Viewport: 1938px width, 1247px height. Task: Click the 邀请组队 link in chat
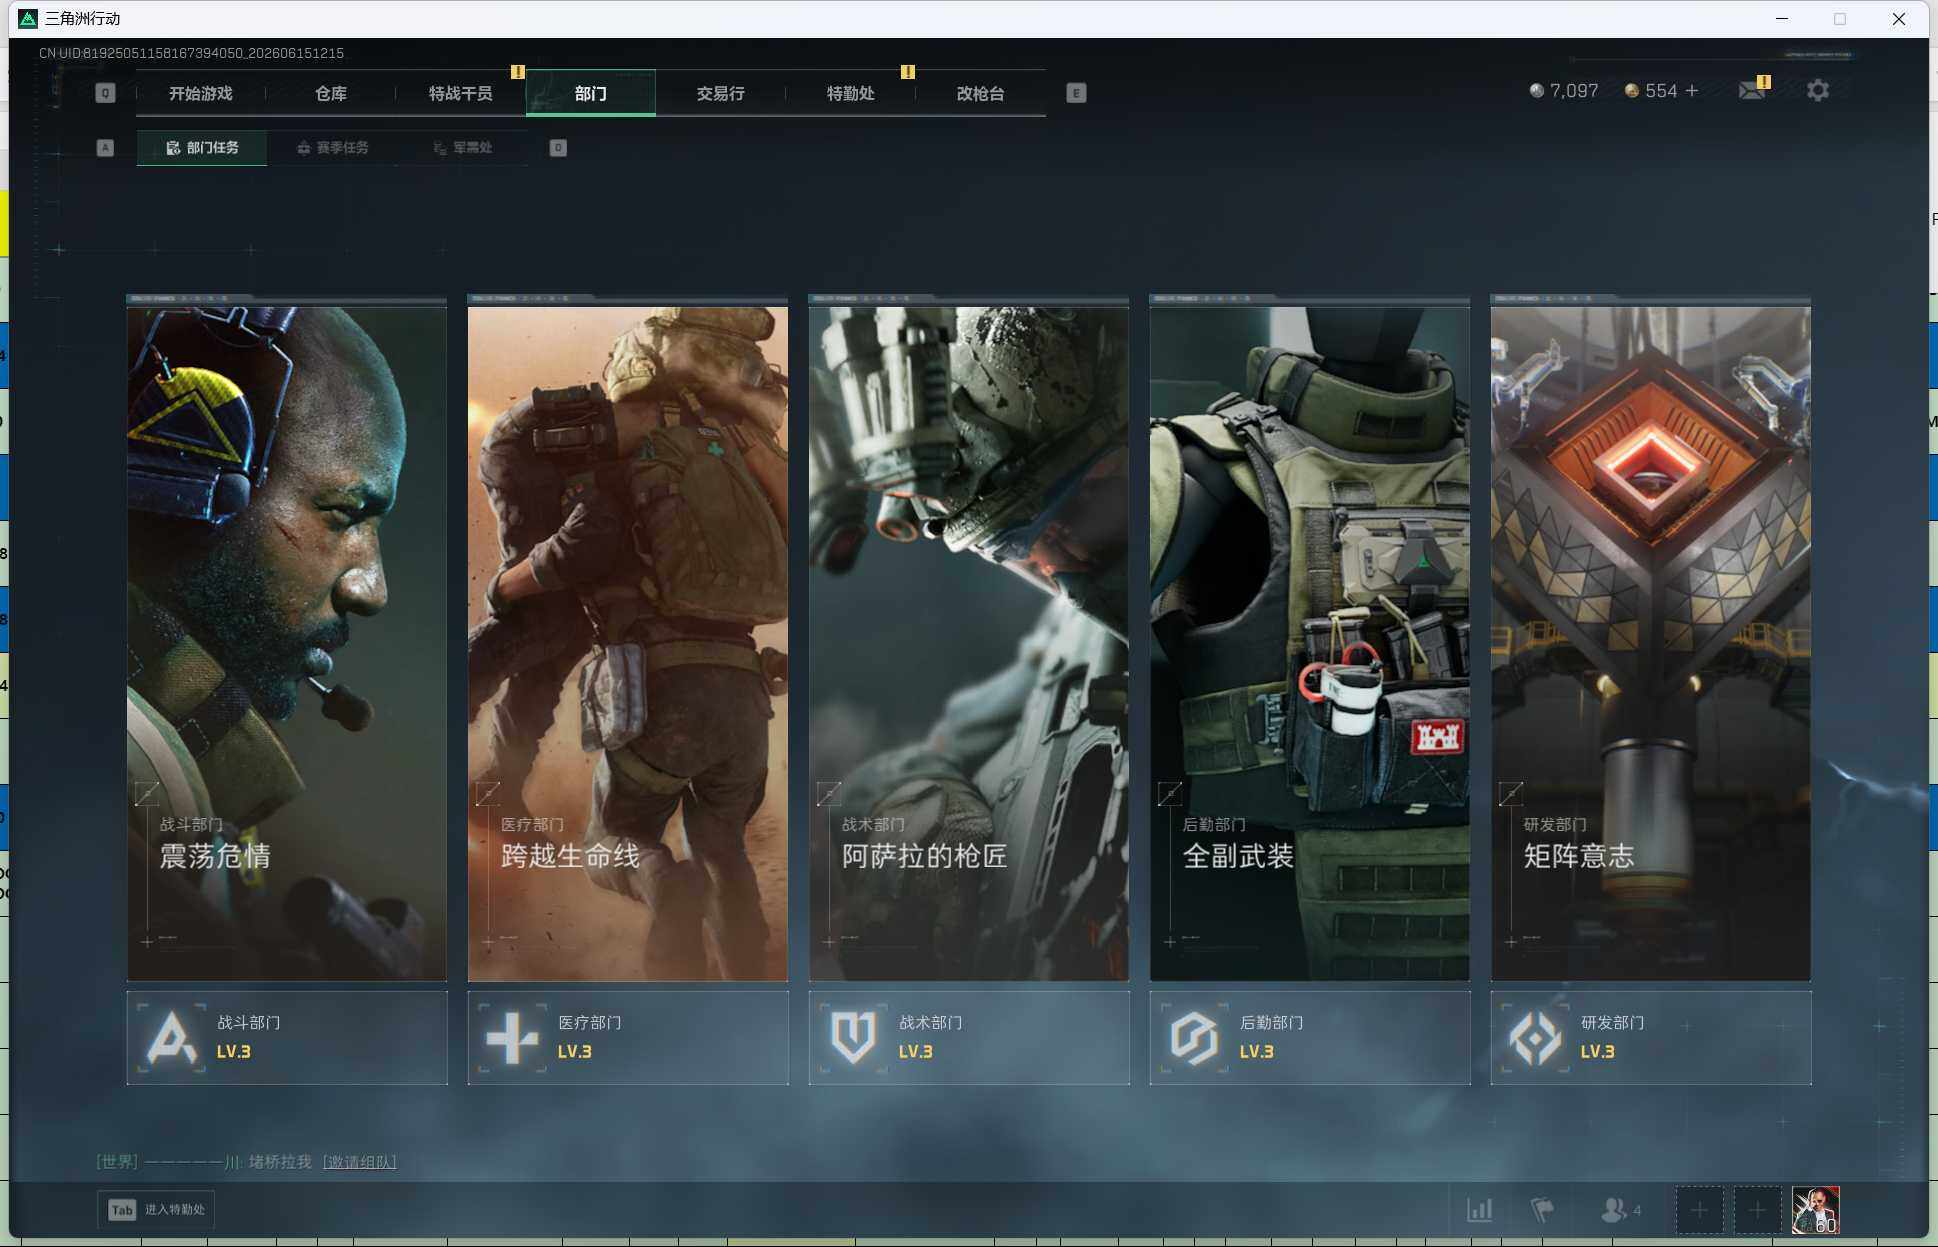[360, 1162]
